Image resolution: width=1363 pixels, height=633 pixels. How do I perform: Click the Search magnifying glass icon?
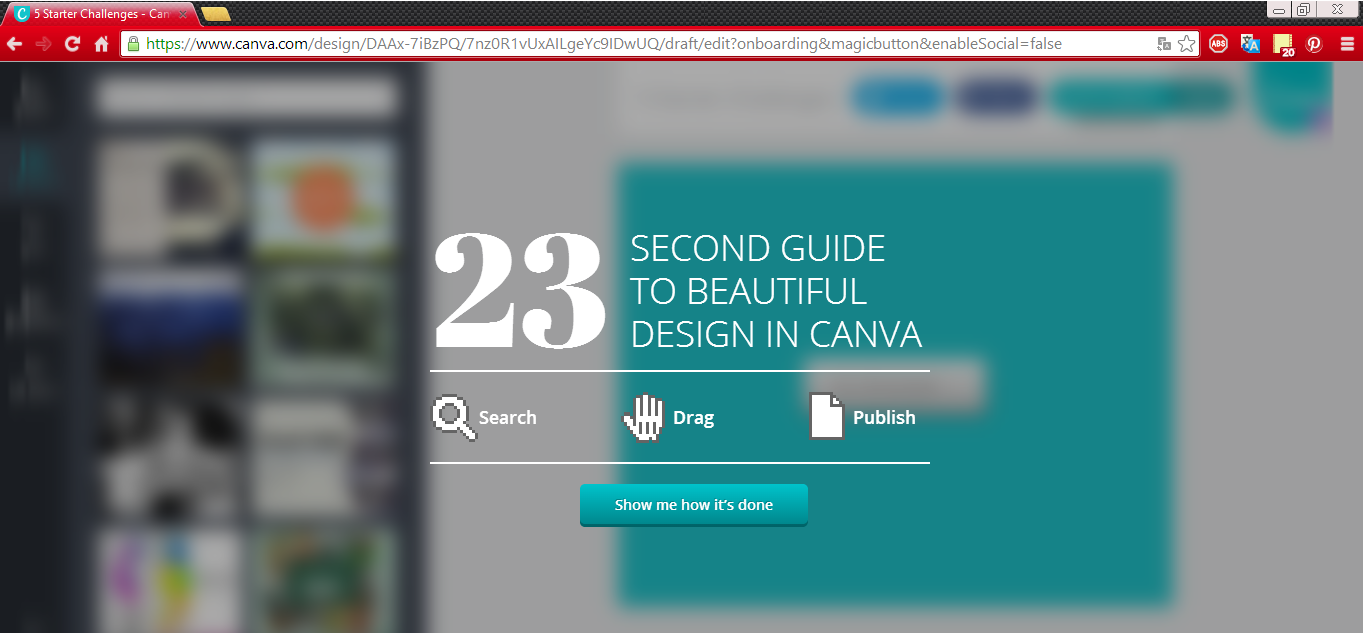453,418
